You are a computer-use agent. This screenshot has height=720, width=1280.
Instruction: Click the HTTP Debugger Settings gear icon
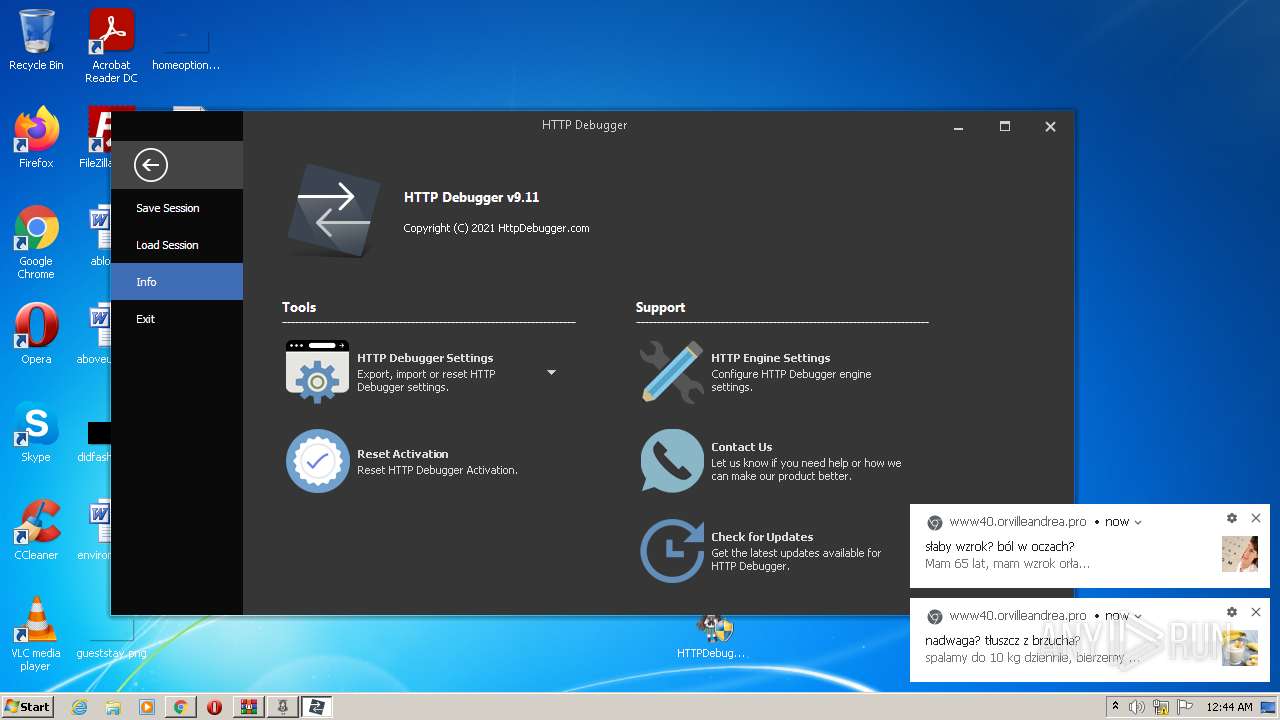coord(317,371)
